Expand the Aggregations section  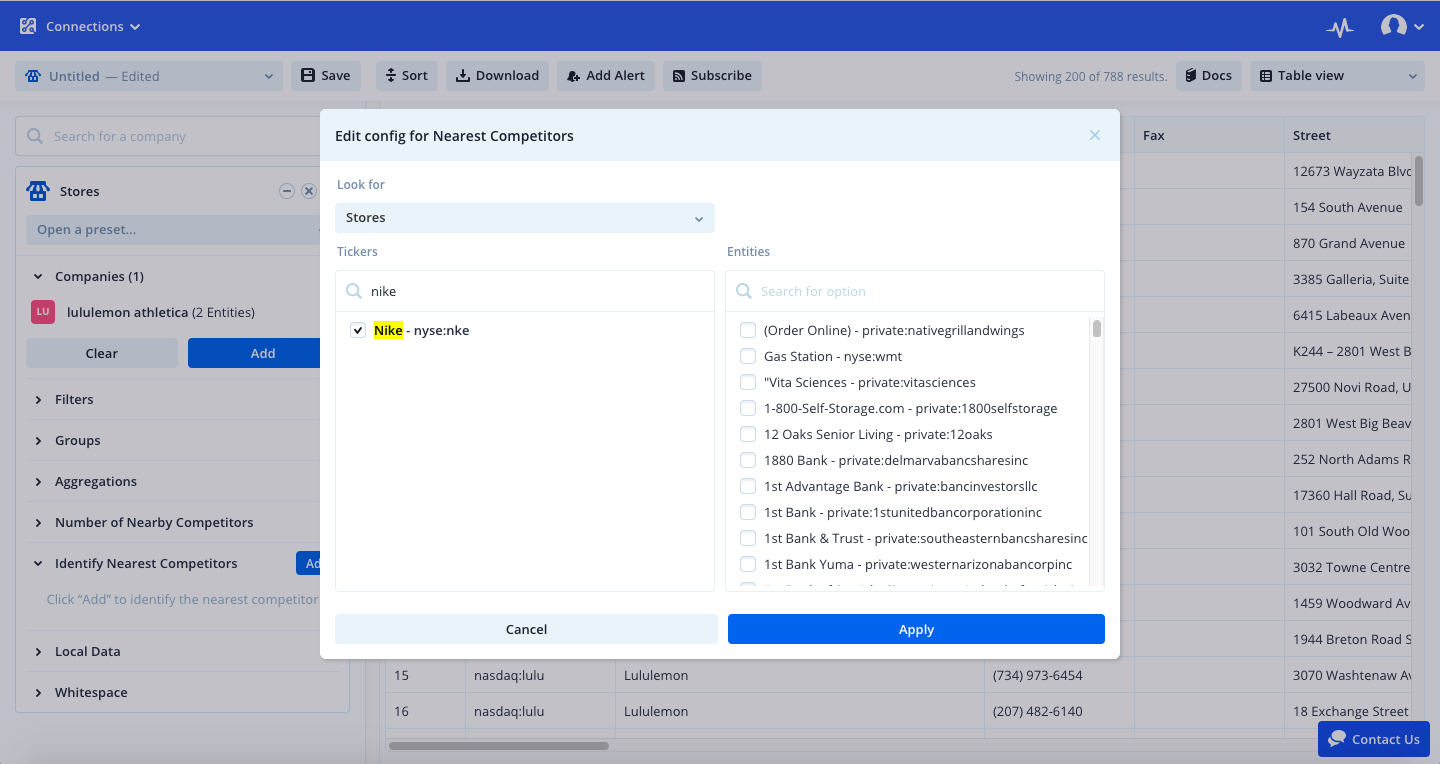(x=38, y=481)
